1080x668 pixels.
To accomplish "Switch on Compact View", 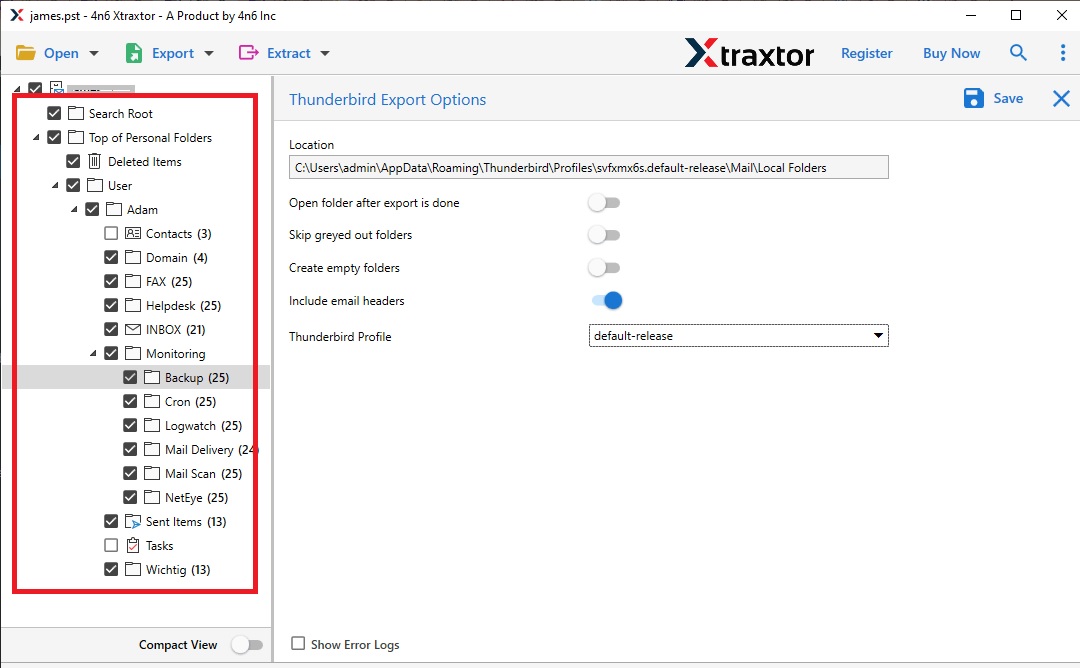I will 248,644.
